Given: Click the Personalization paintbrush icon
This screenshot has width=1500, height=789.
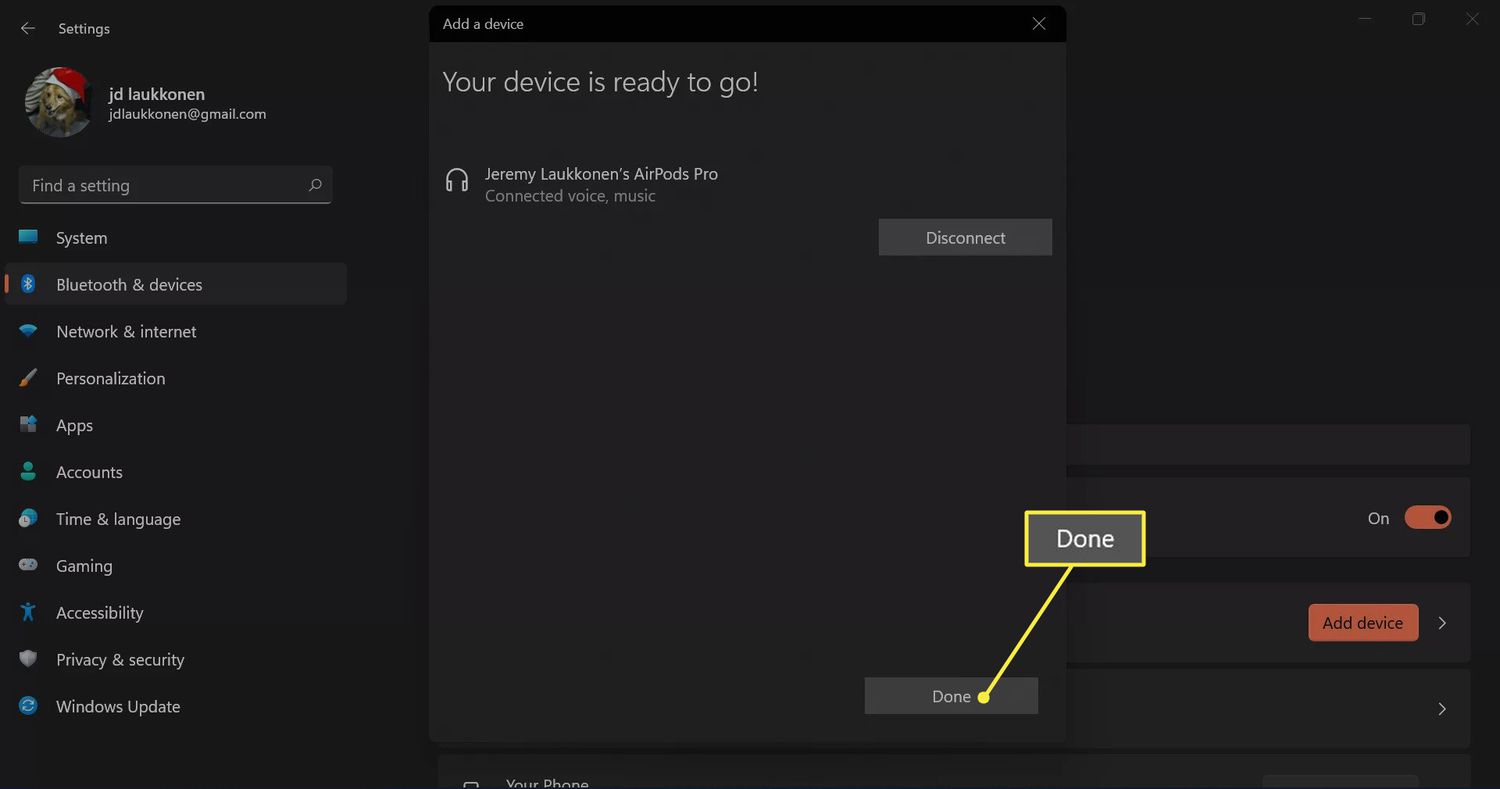Looking at the screenshot, I should tap(28, 378).
